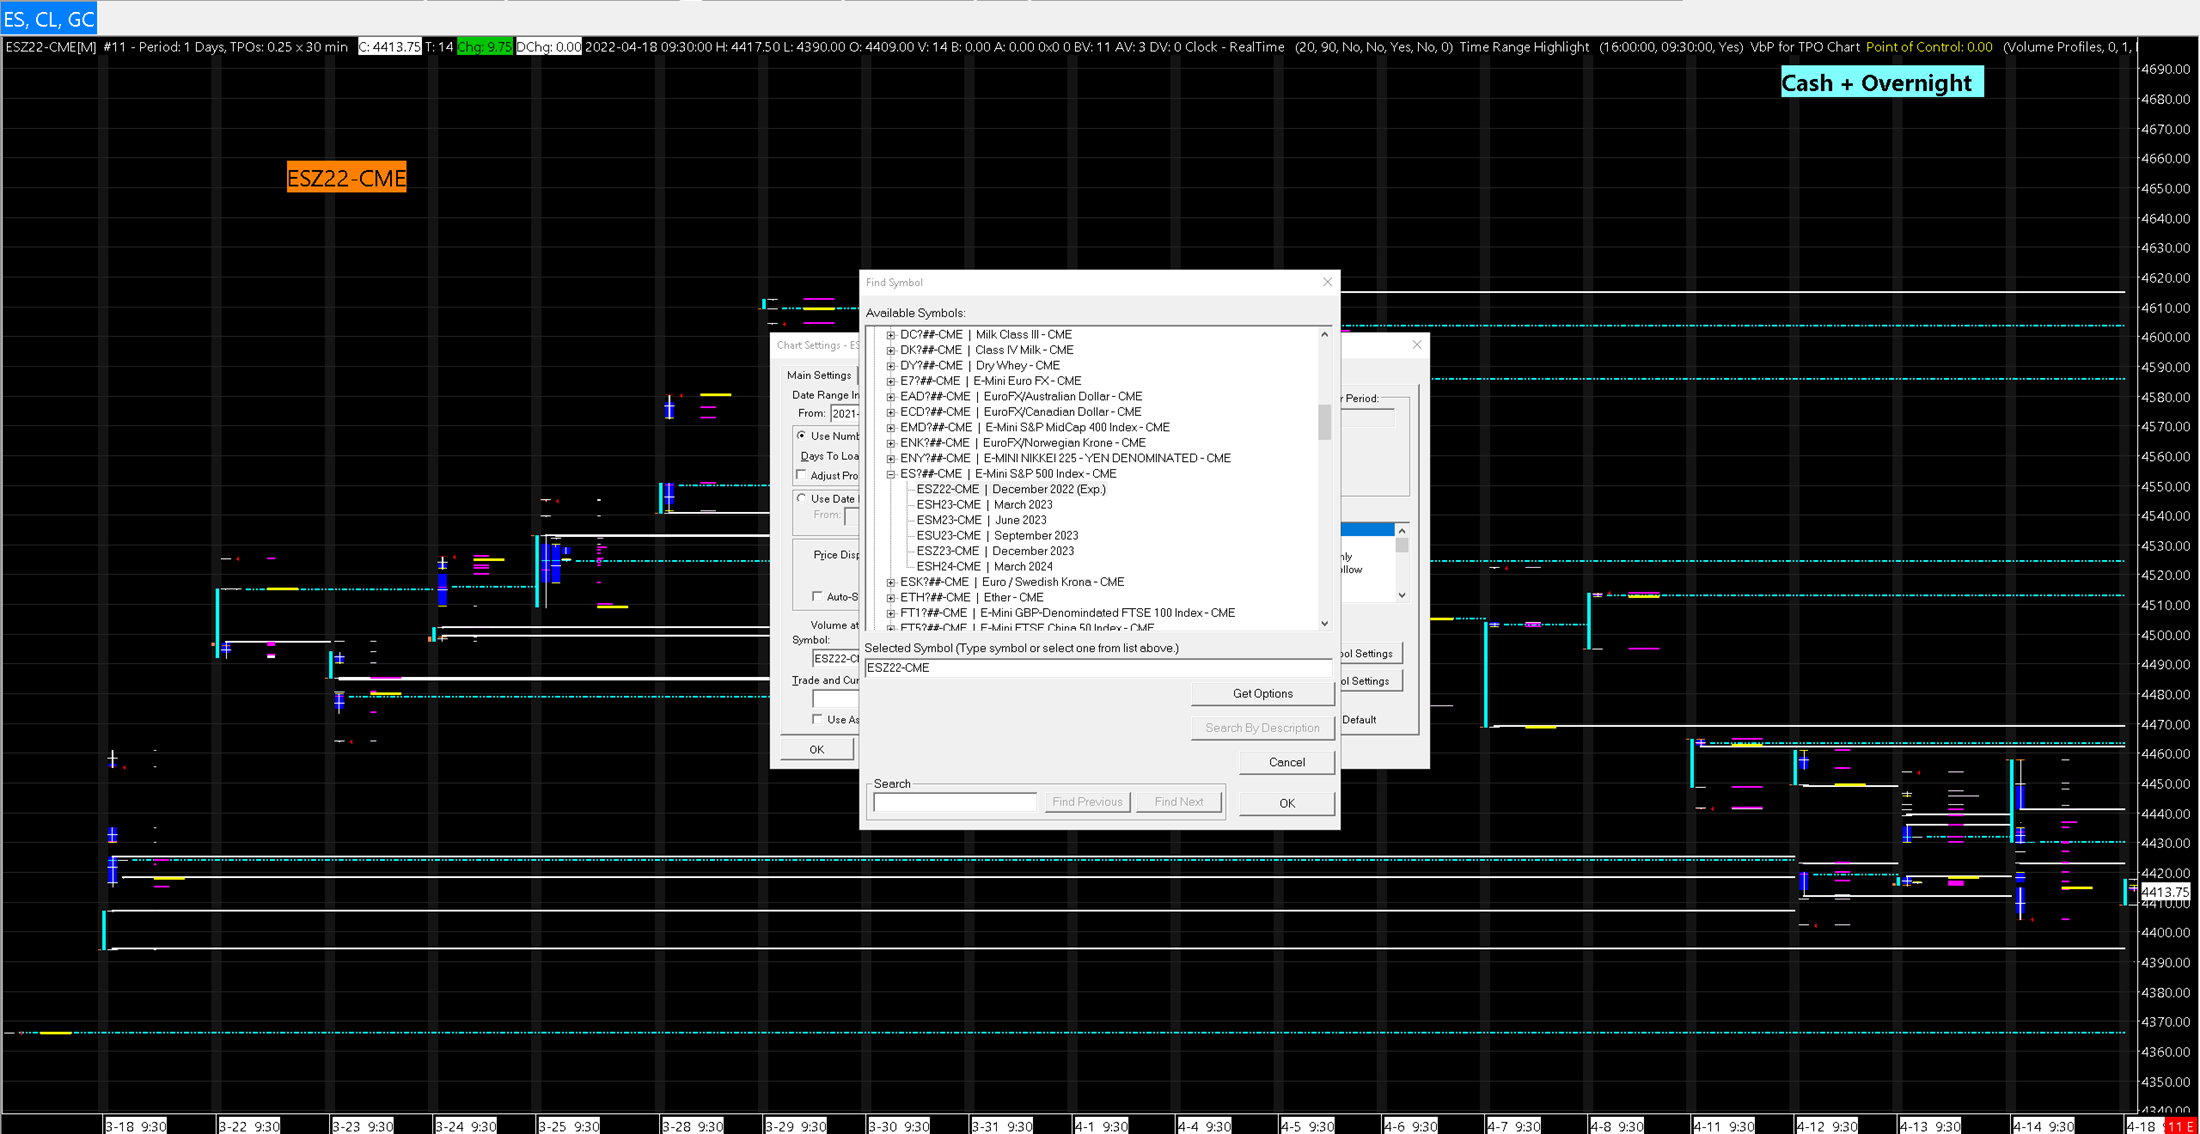Select the Use Date radio button
This screenshot has height=1134, width=2200.
802,498
